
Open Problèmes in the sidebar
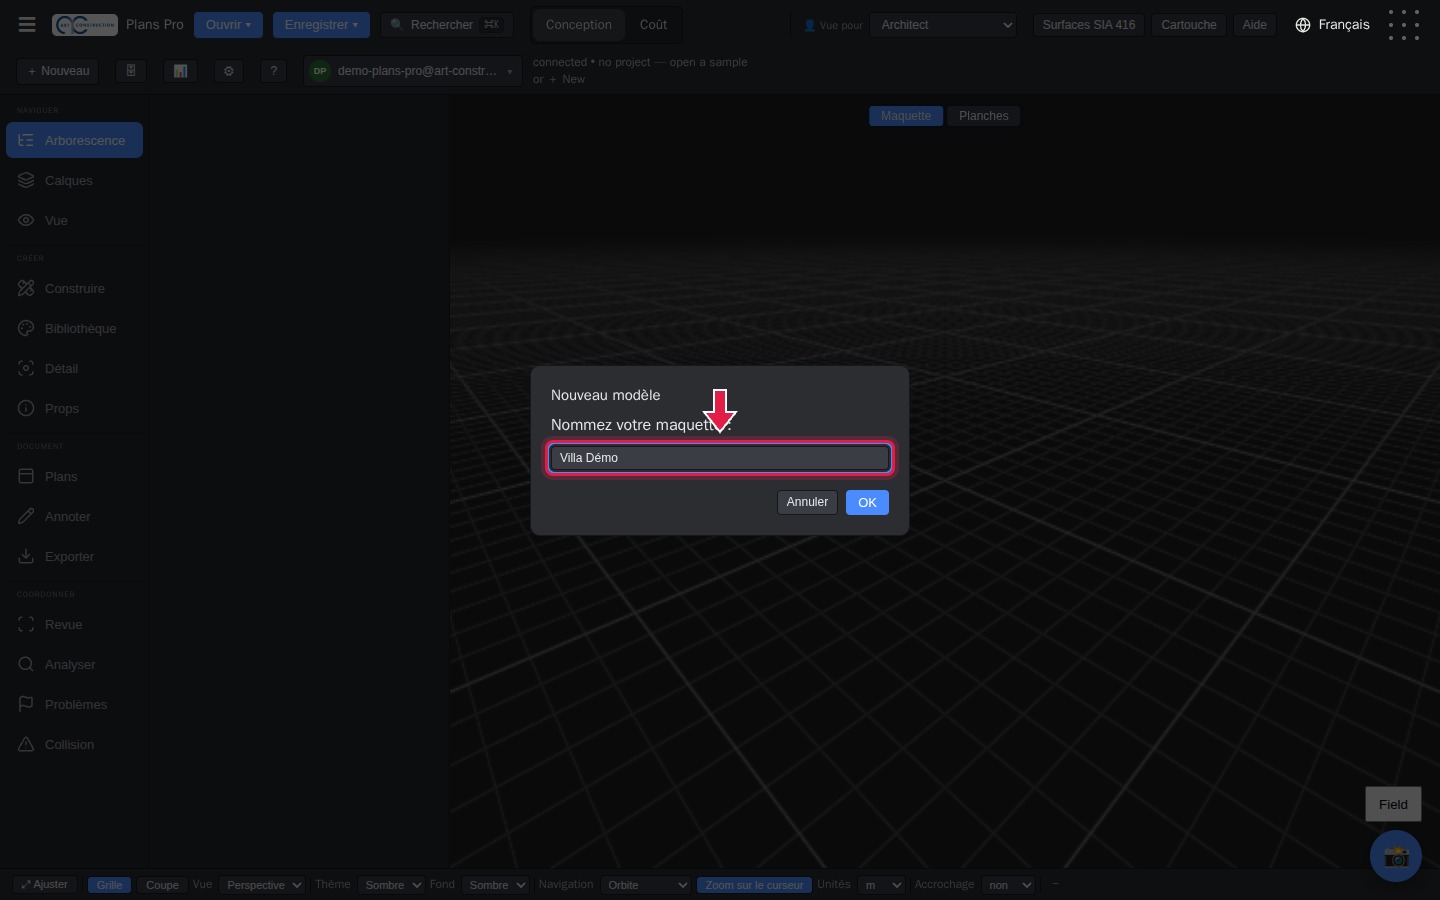[x=75, y=705]
